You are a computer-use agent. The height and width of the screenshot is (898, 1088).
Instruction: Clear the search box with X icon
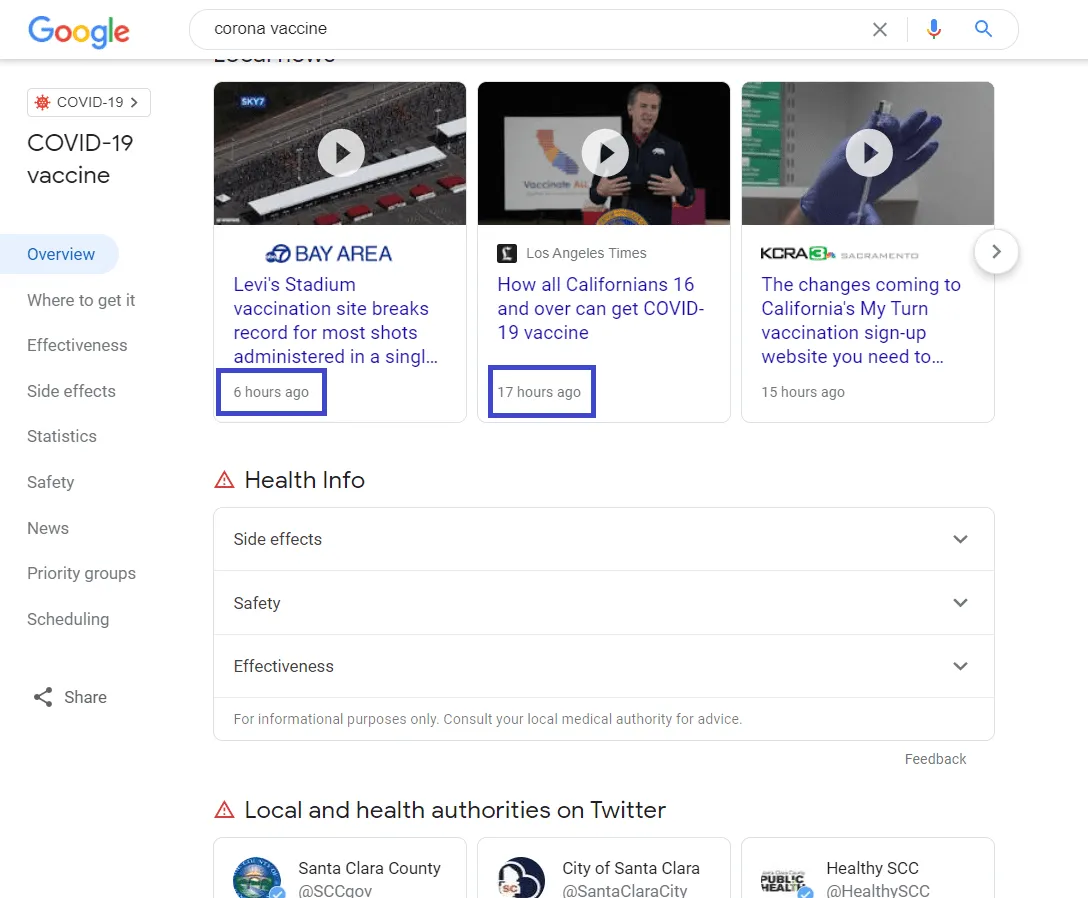click(880, 30)
